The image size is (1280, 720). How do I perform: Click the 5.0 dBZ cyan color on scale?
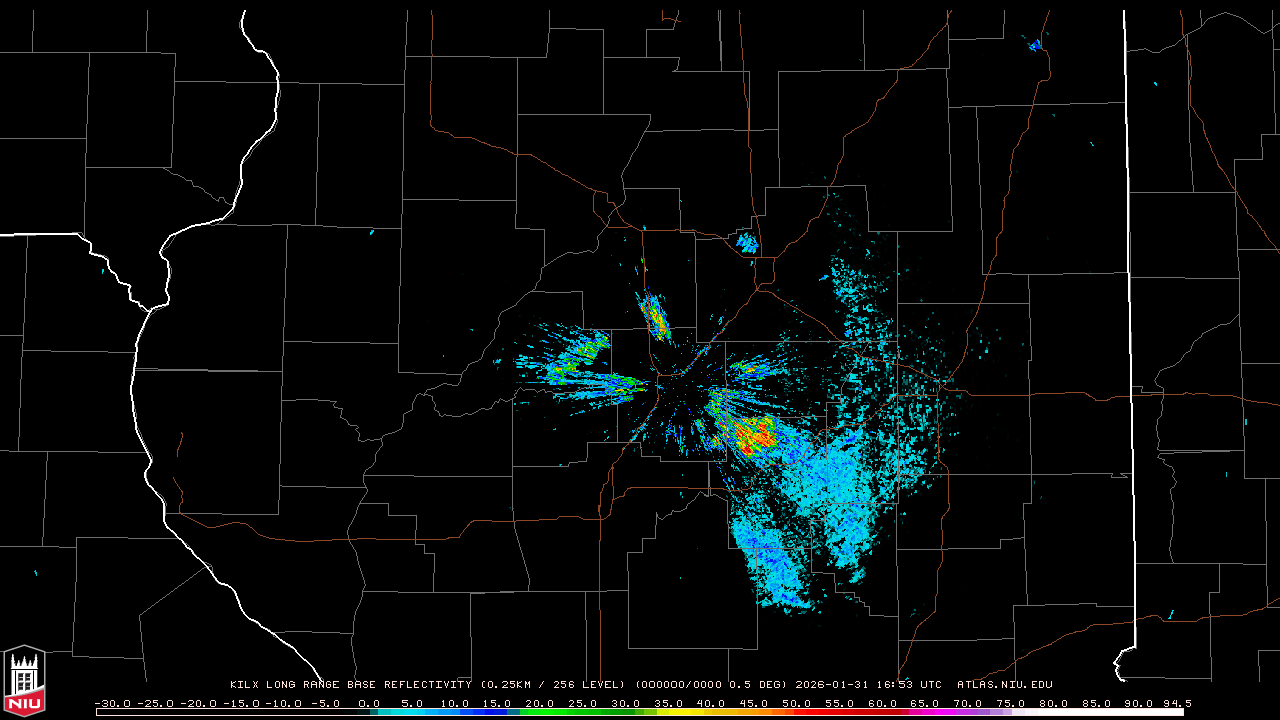[412, 712]
